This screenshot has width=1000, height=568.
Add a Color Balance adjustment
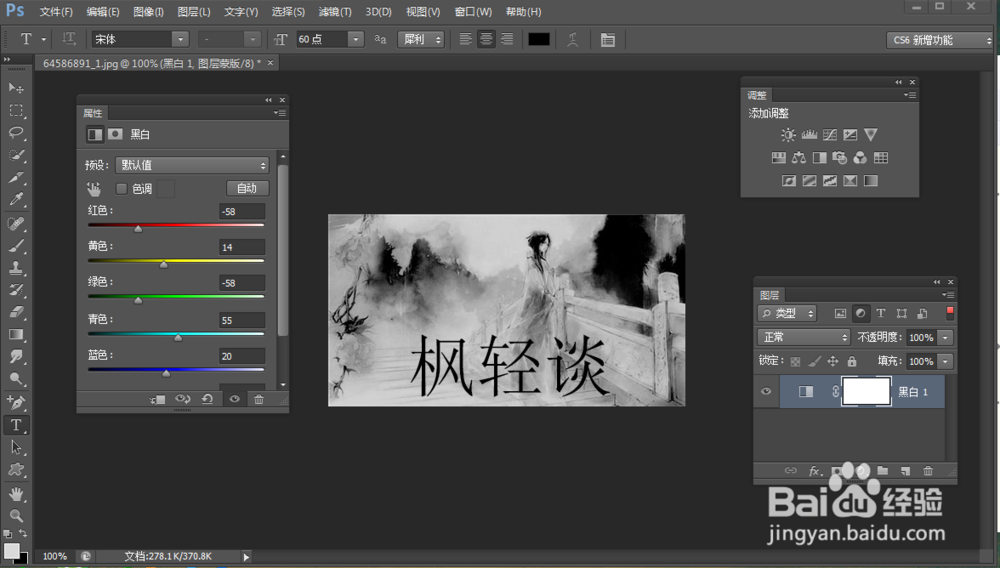pos(798,157)
